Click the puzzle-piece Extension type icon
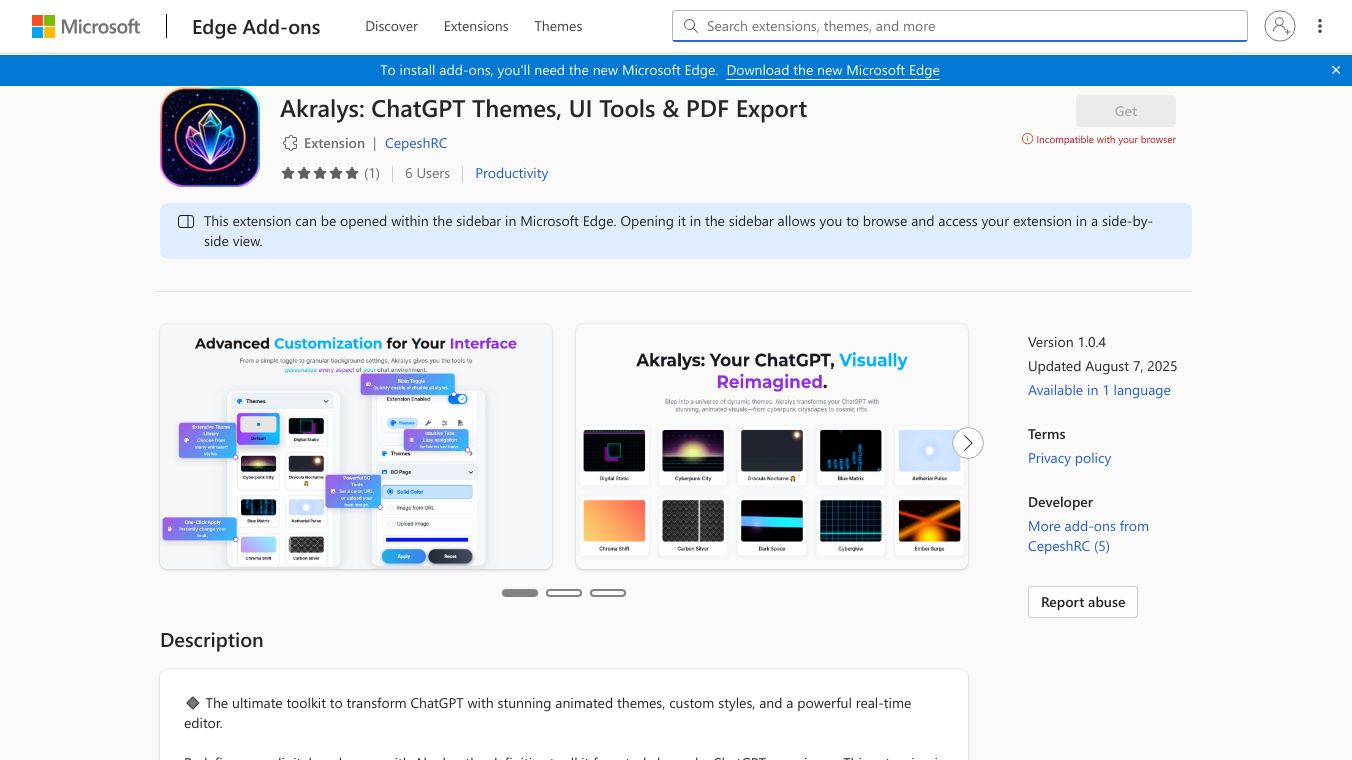 point(290,143)
